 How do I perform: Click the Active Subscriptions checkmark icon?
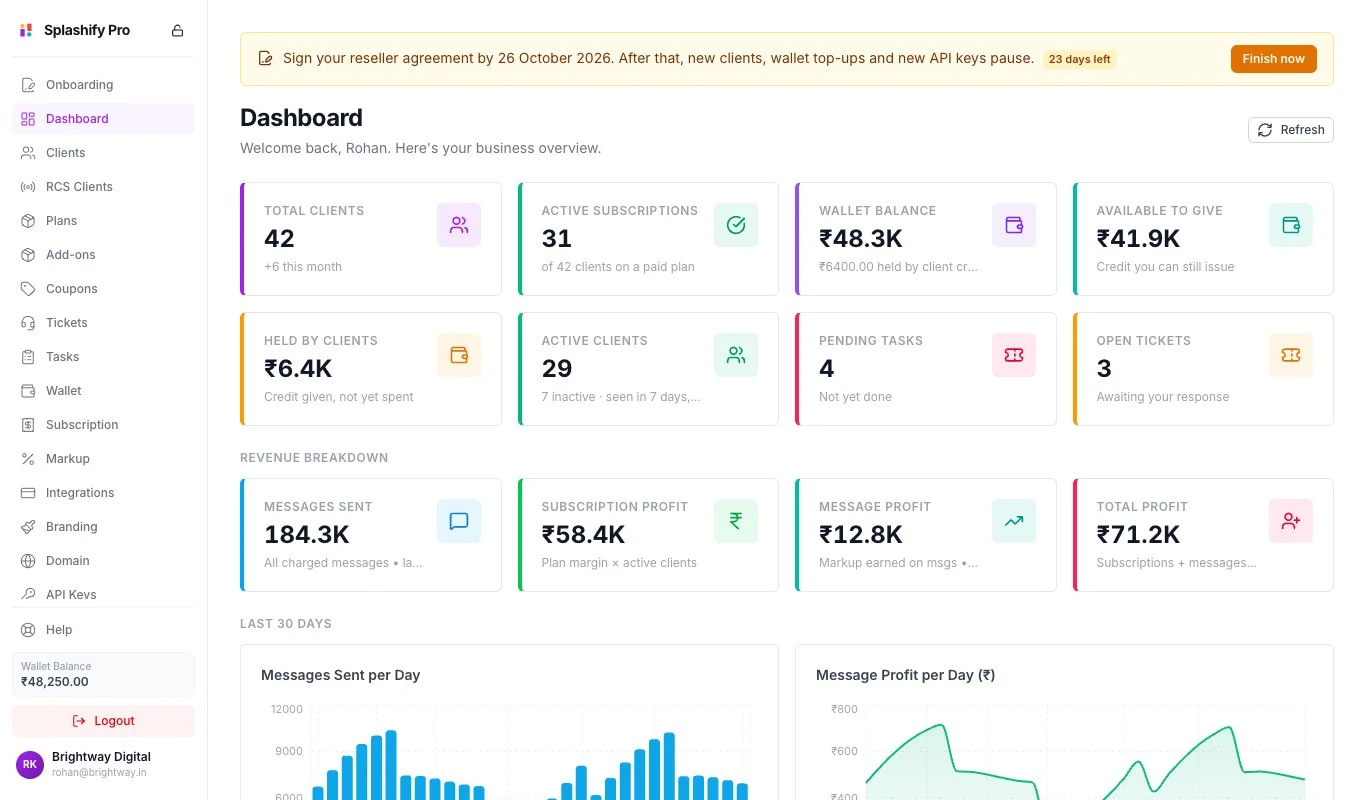tap(736, 225)
